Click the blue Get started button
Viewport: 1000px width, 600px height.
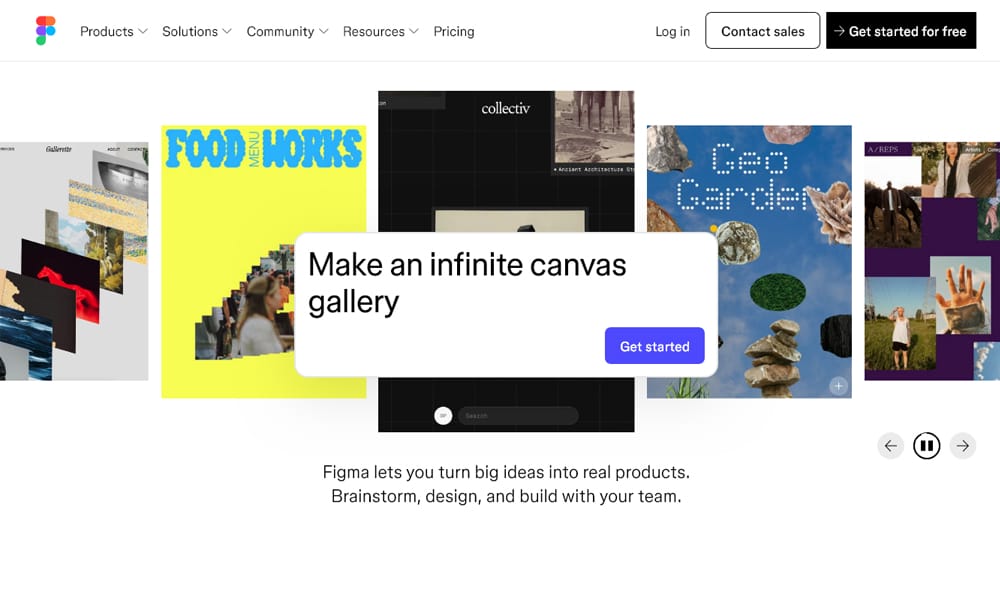(x=654, y=346)
